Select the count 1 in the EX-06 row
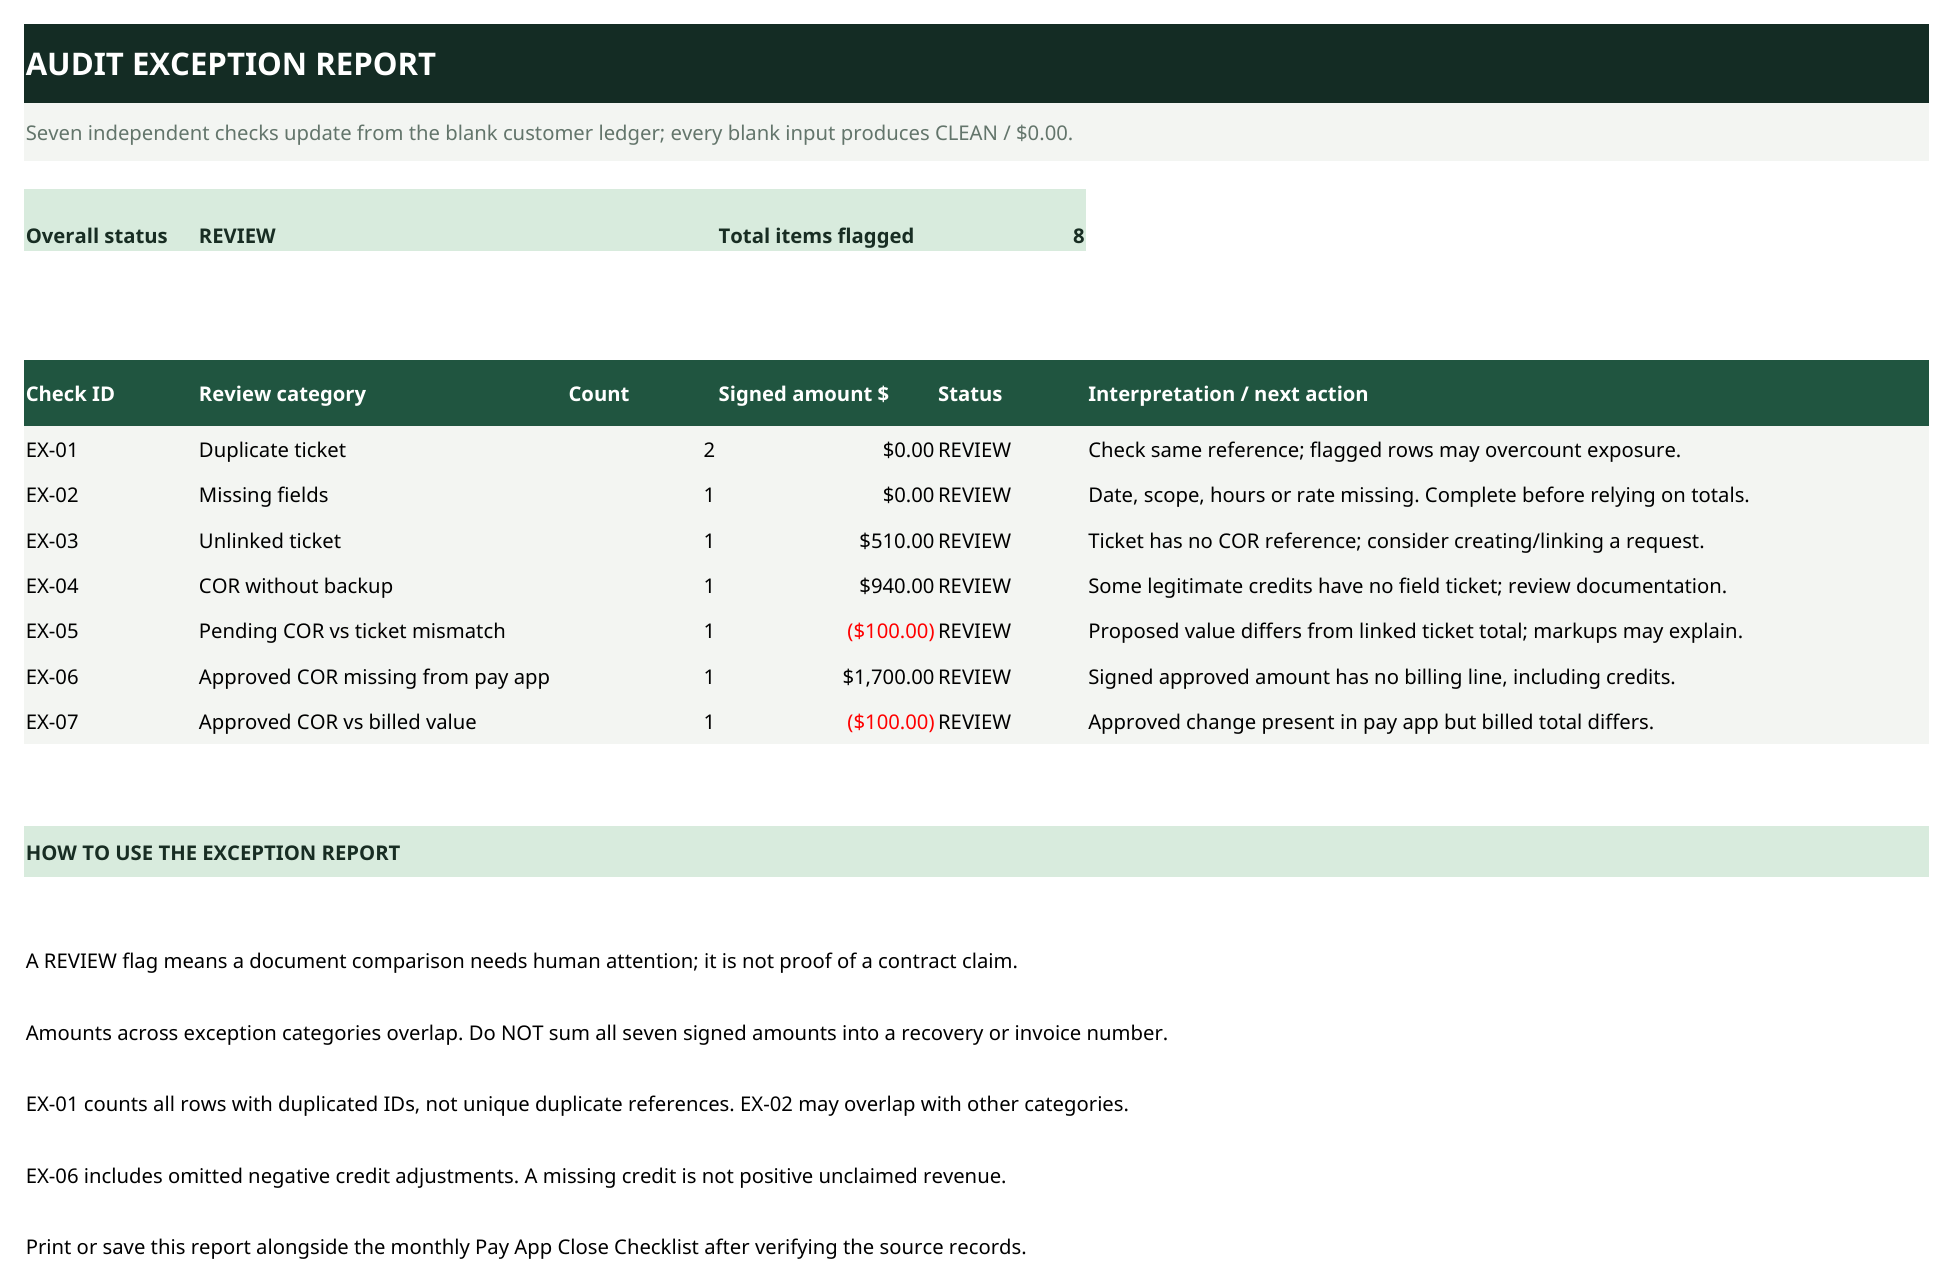 709,677
